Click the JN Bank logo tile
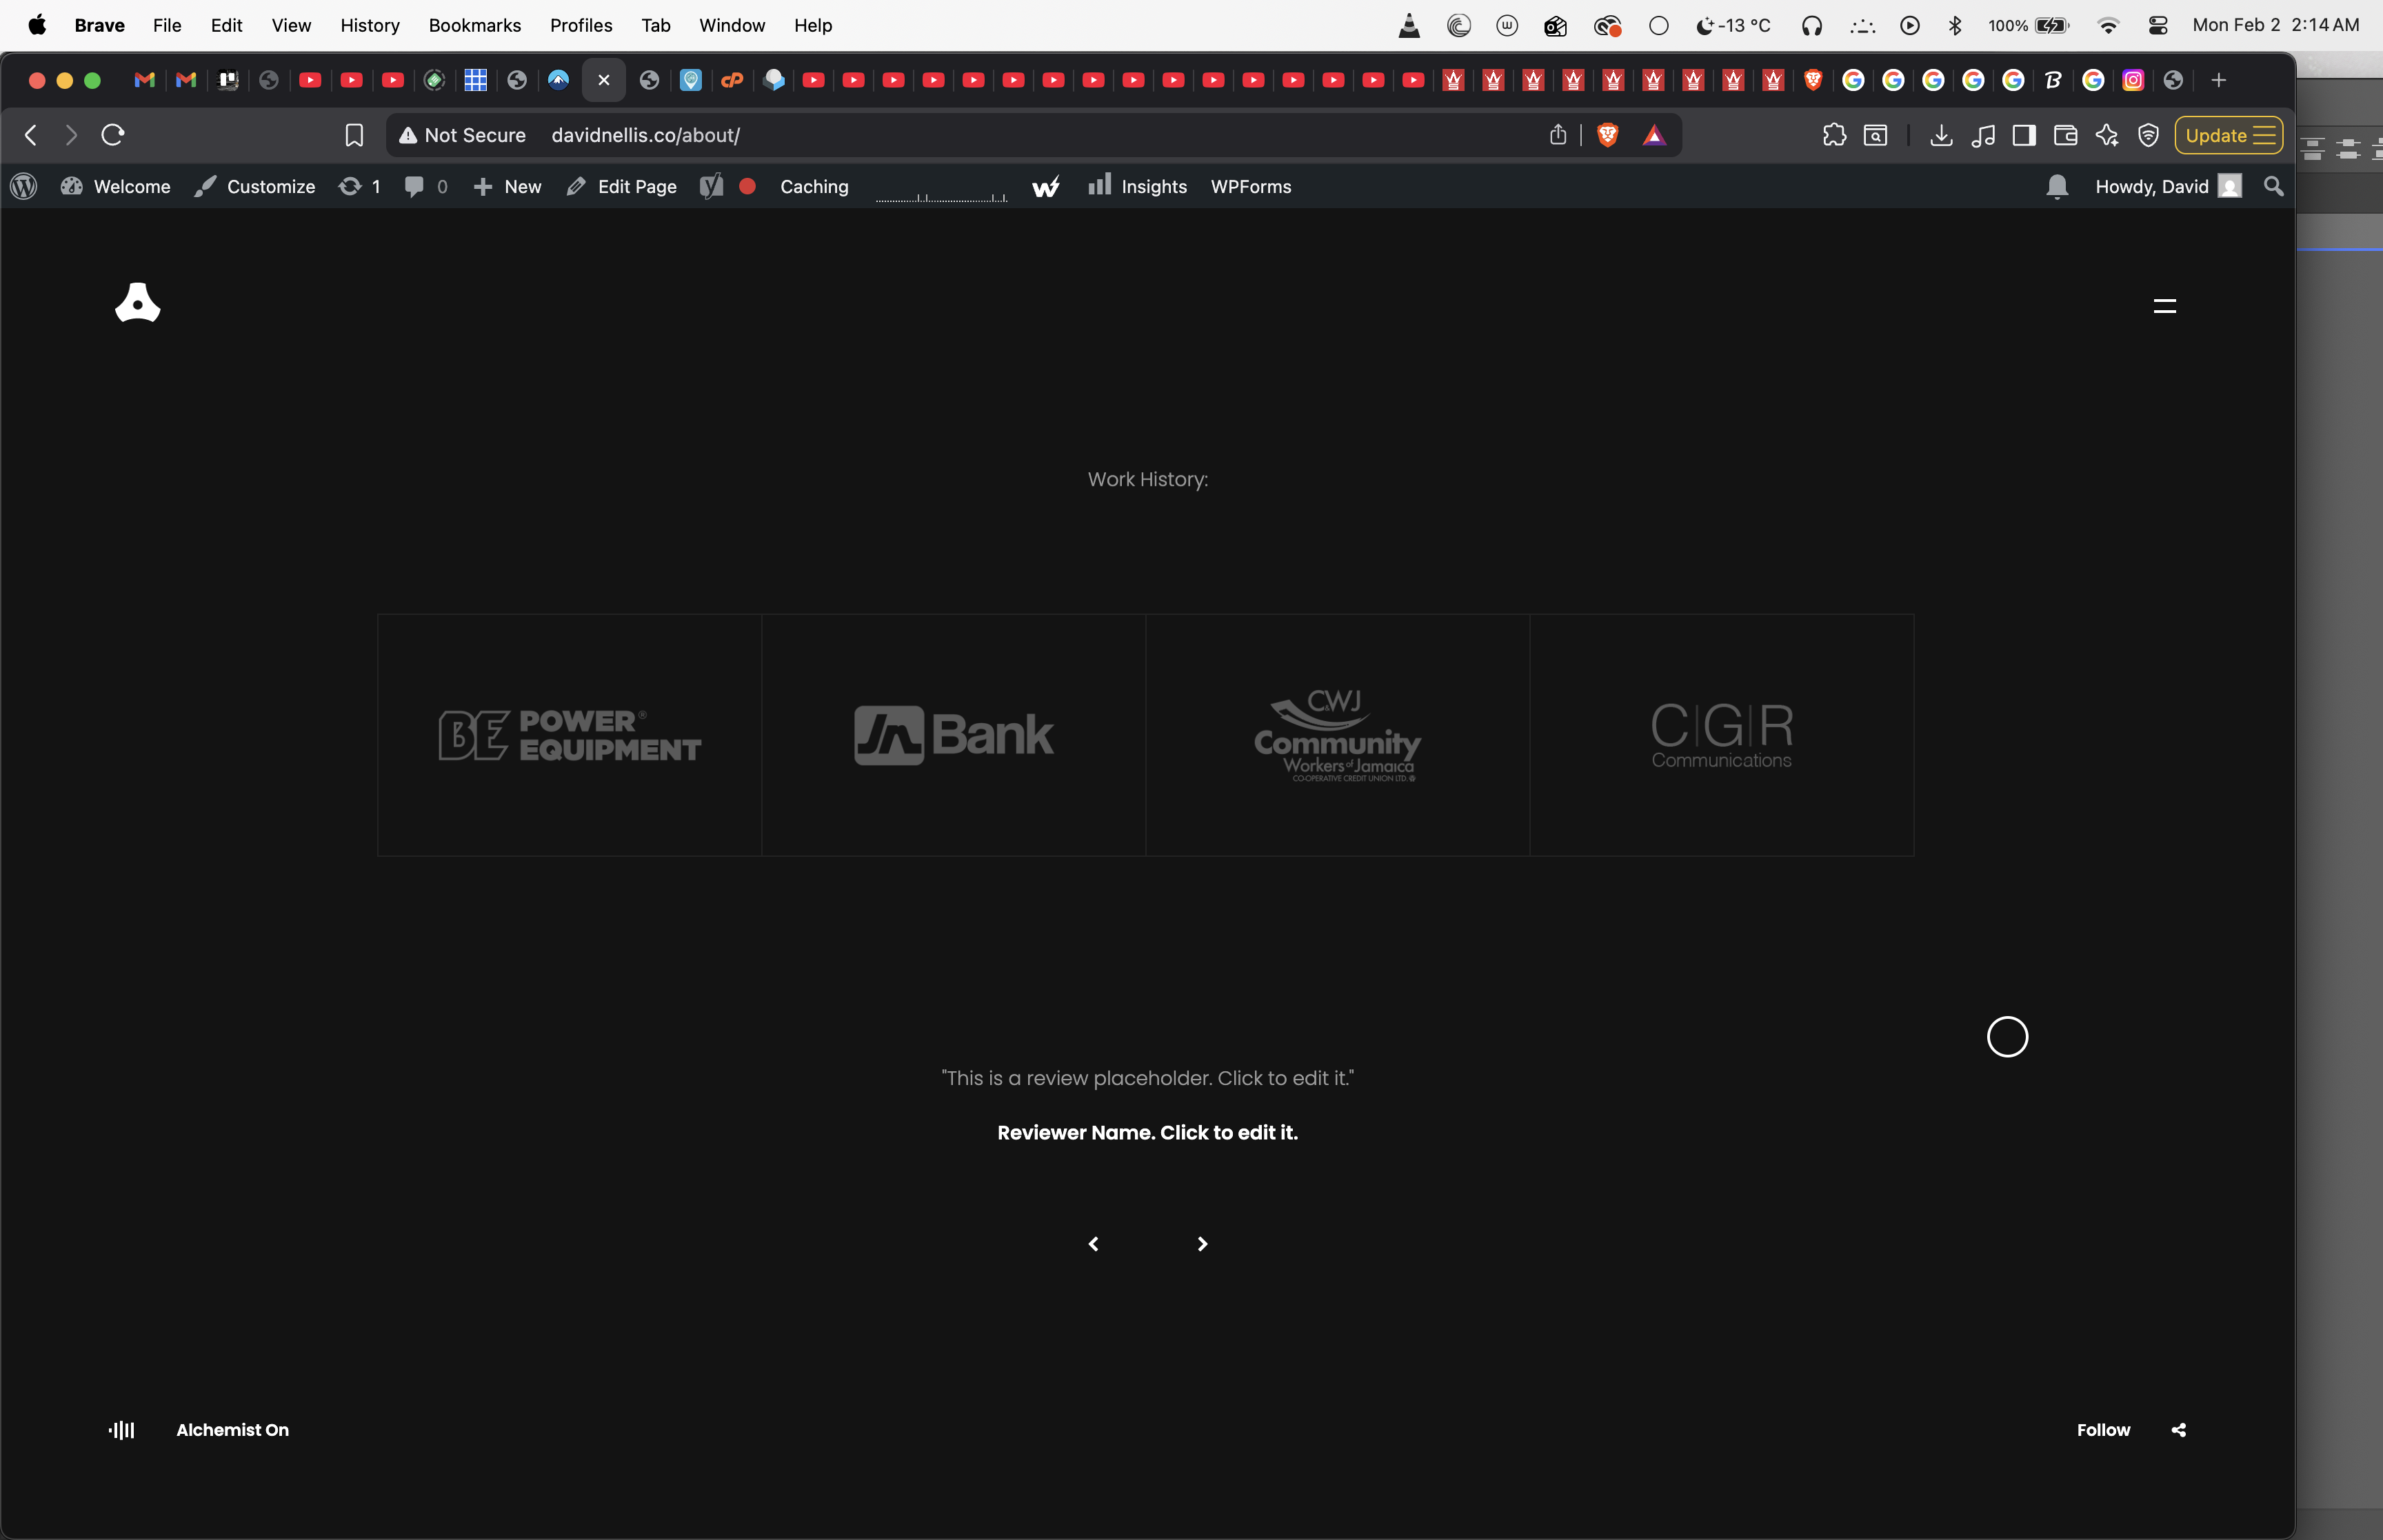The width and height of the screenshot is (2383, 1540). click(x=953, y=735)
